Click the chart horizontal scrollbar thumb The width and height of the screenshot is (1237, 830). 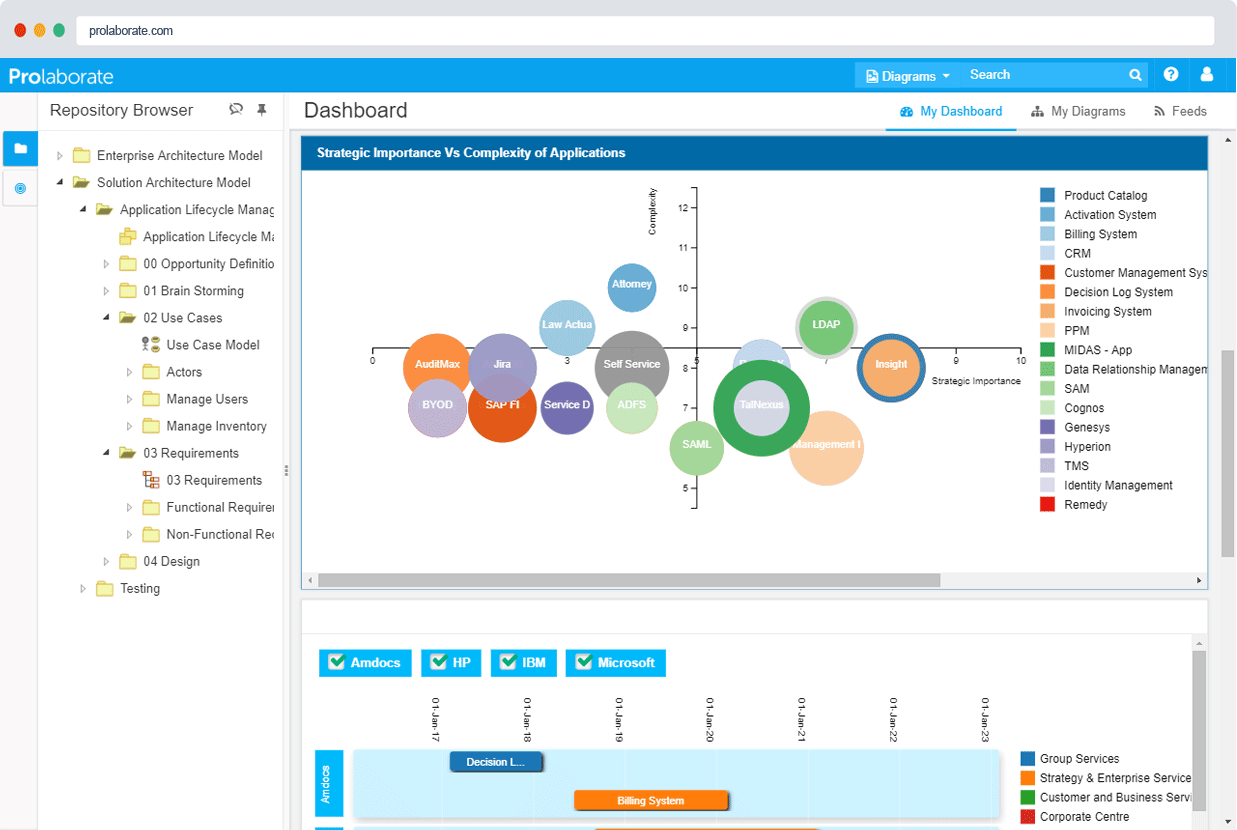629,580
